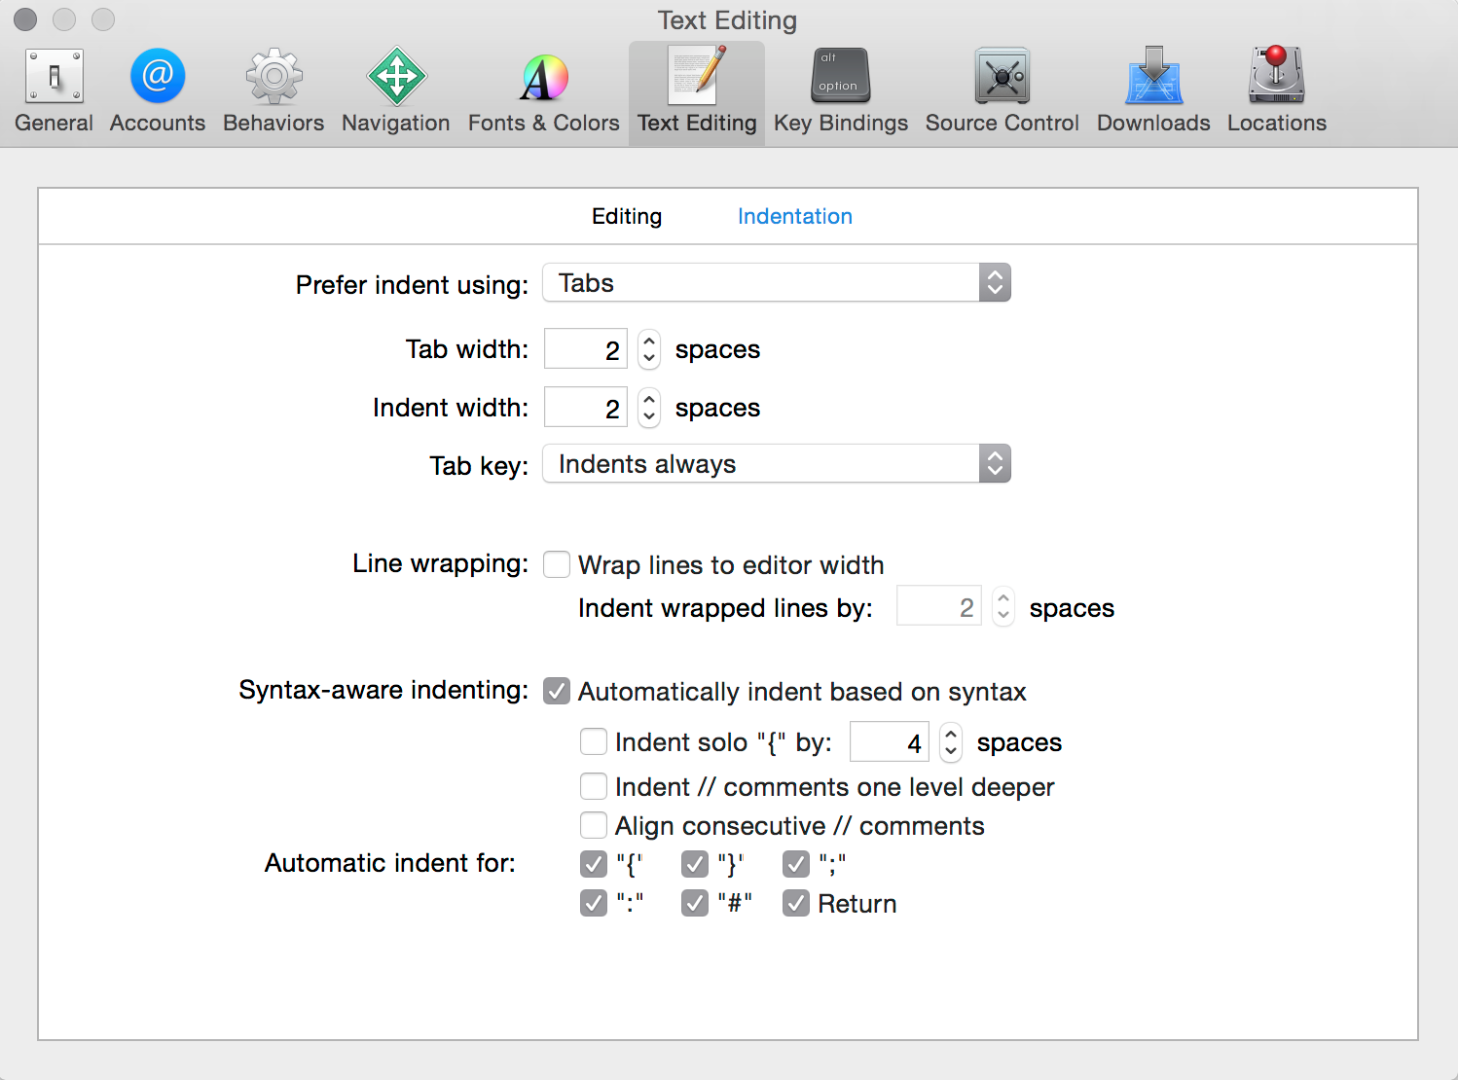The image size is (1458, 1080).
Task: Click the Source Control toolbar label
Action: [x=1002, y=123]
